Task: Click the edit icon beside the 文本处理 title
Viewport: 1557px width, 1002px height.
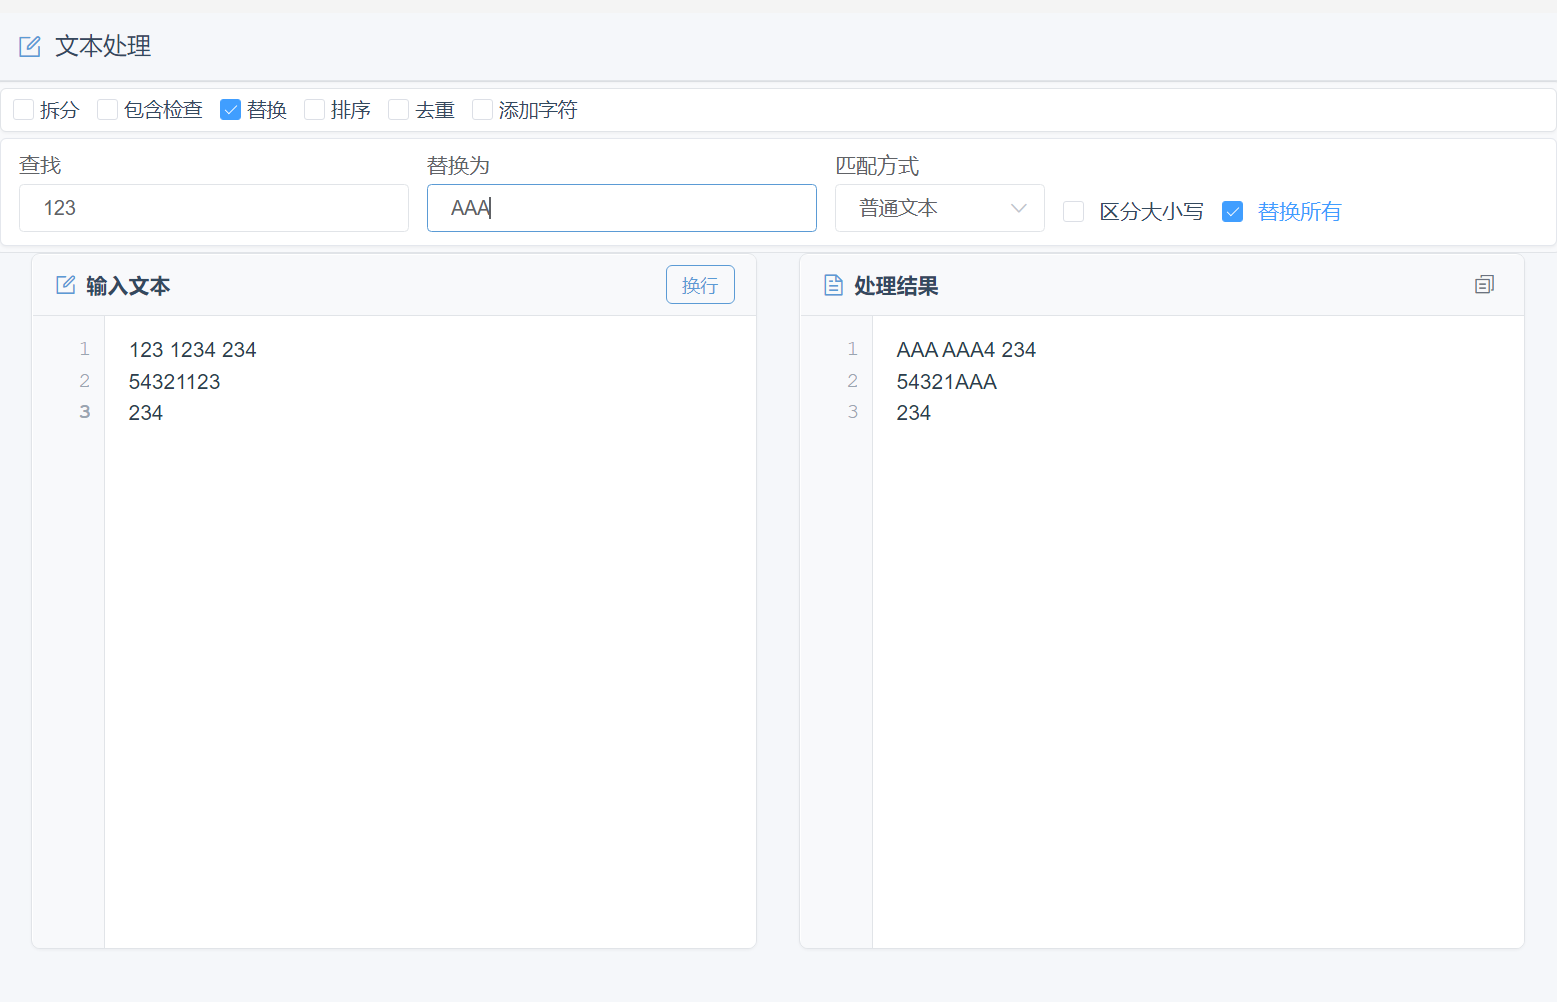Action: (30, 46)
